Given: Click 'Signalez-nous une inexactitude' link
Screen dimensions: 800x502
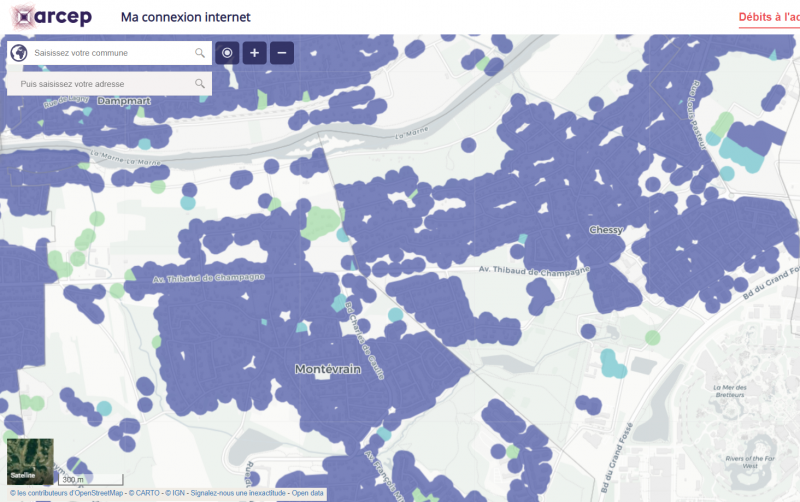Looking at the screenshot, I should coord(238,493).
